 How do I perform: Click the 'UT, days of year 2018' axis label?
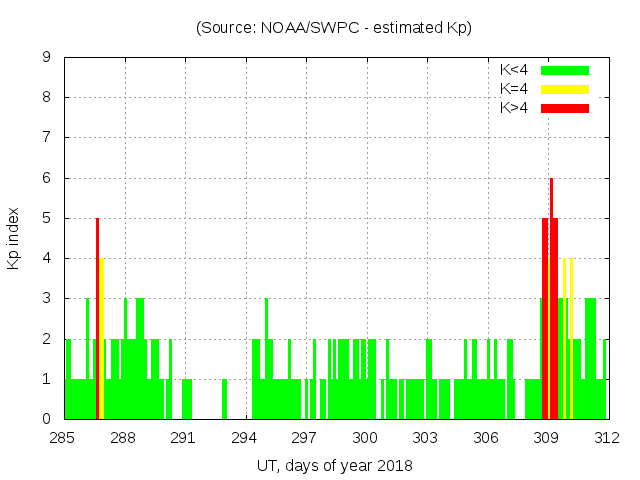334,465
